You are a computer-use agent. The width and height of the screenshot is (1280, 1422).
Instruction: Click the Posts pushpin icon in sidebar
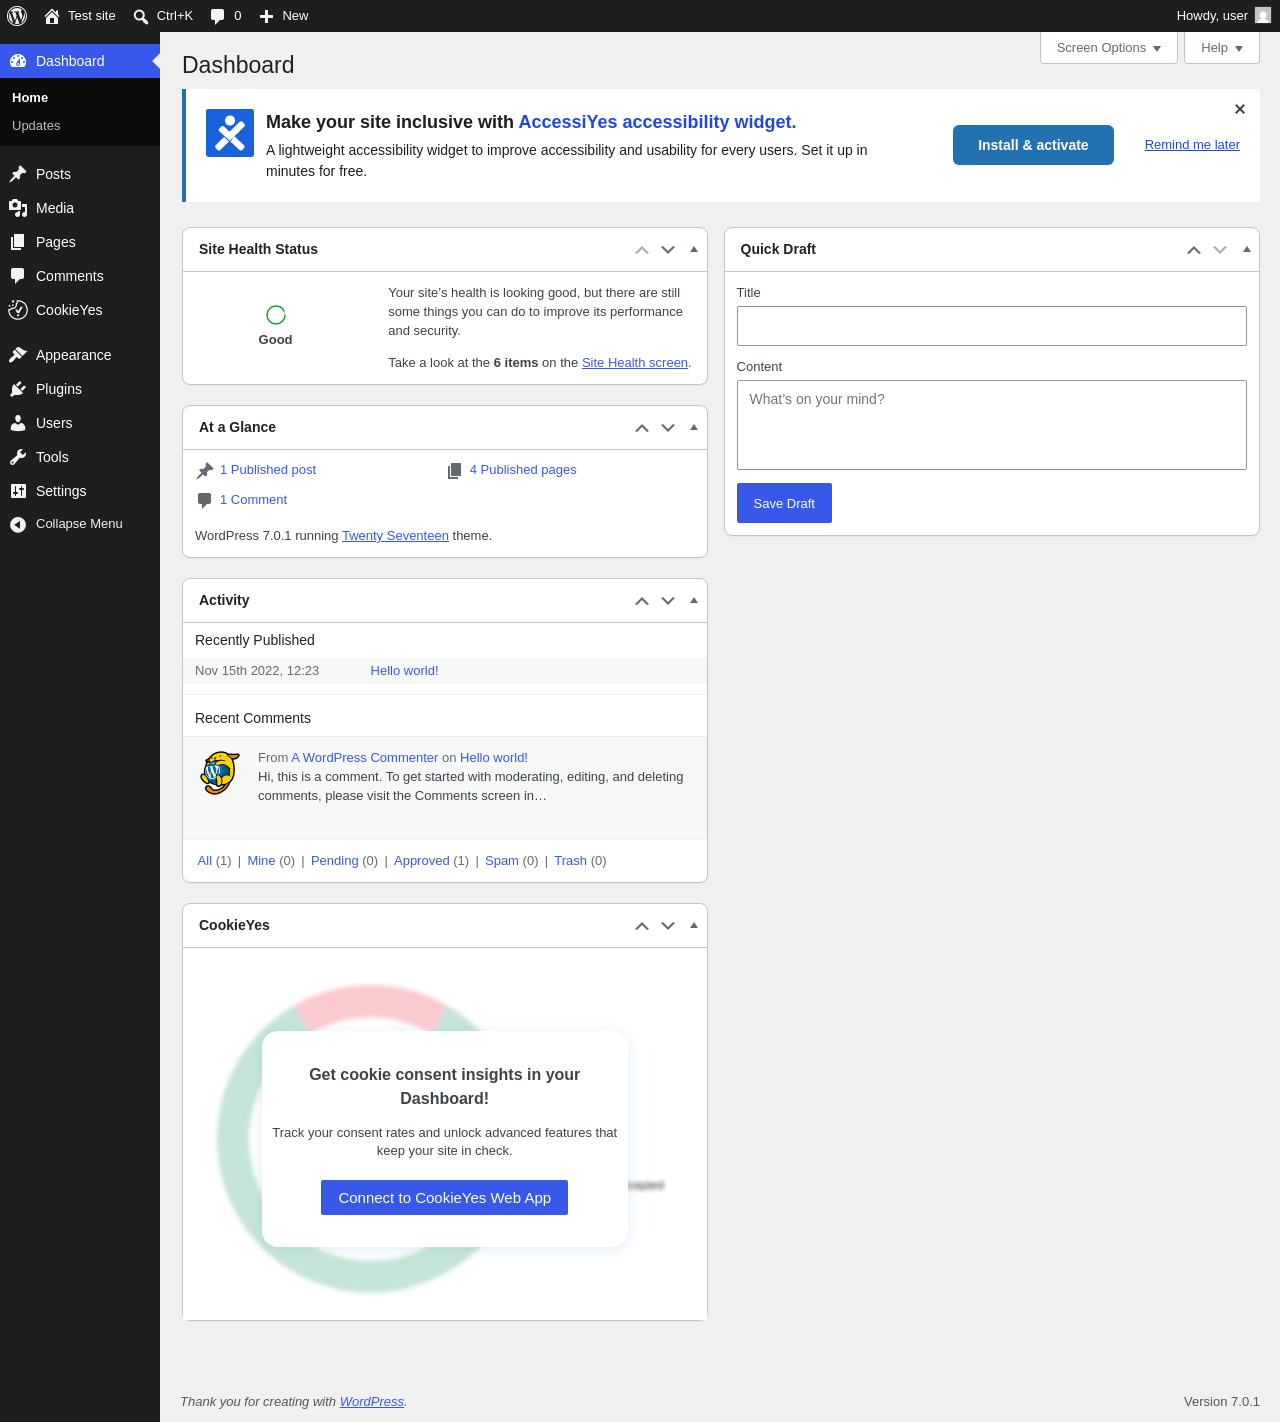point(18,174)
